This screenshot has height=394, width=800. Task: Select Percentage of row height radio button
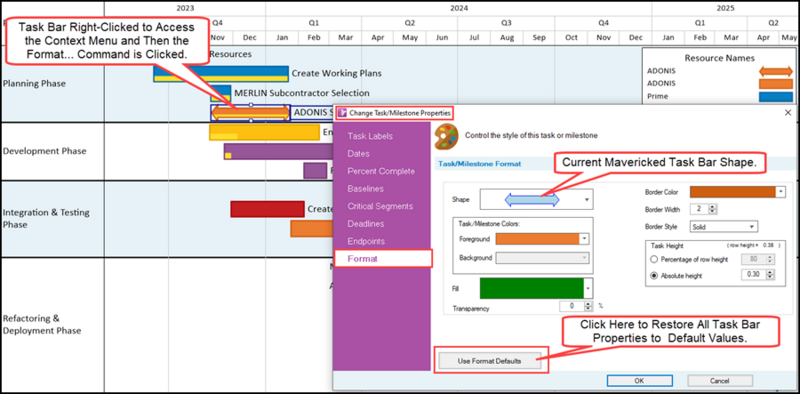(654, 259)
